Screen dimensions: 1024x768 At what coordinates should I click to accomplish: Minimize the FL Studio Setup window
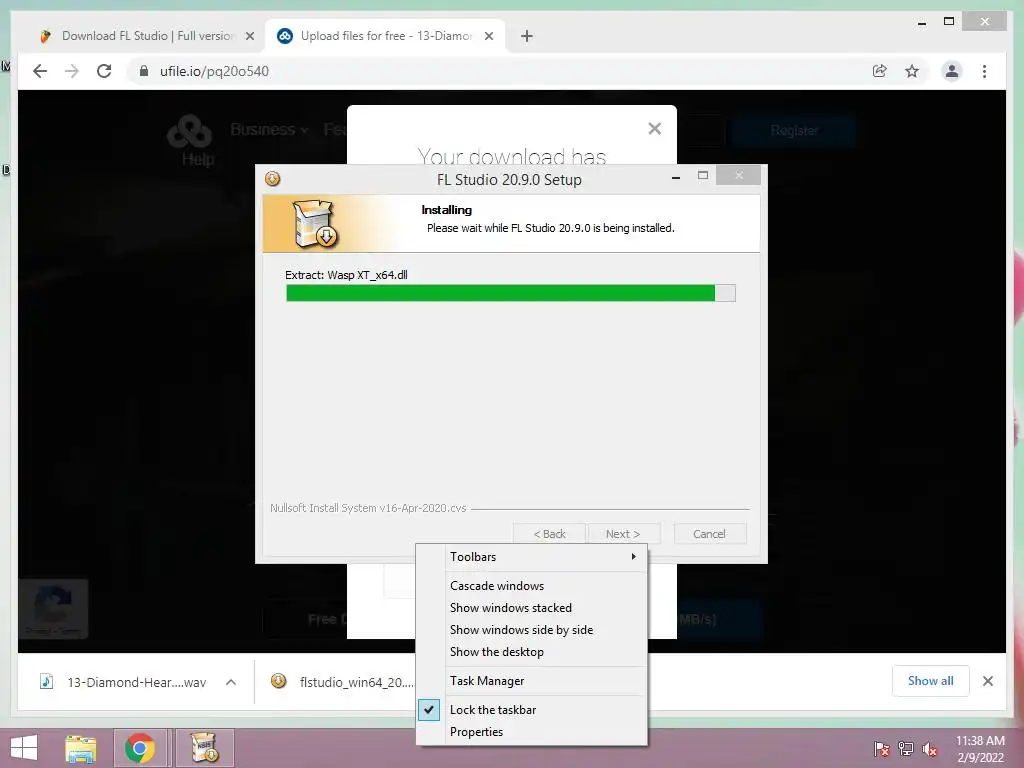click(x=676, y=176)
